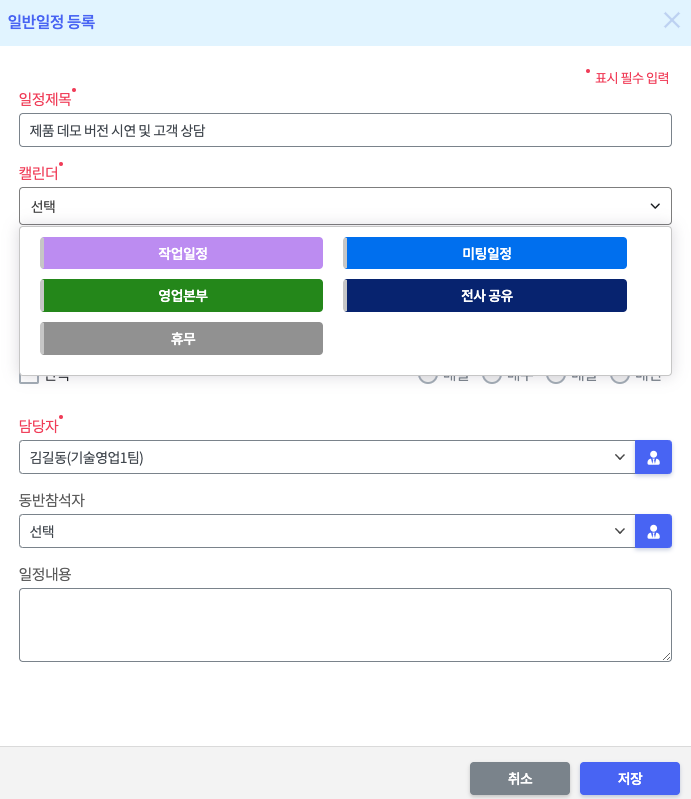The width and height of the screenshot is (691, 799).
Task: Pick the 미팅일정 calendar option
Action: click(486, 253)
